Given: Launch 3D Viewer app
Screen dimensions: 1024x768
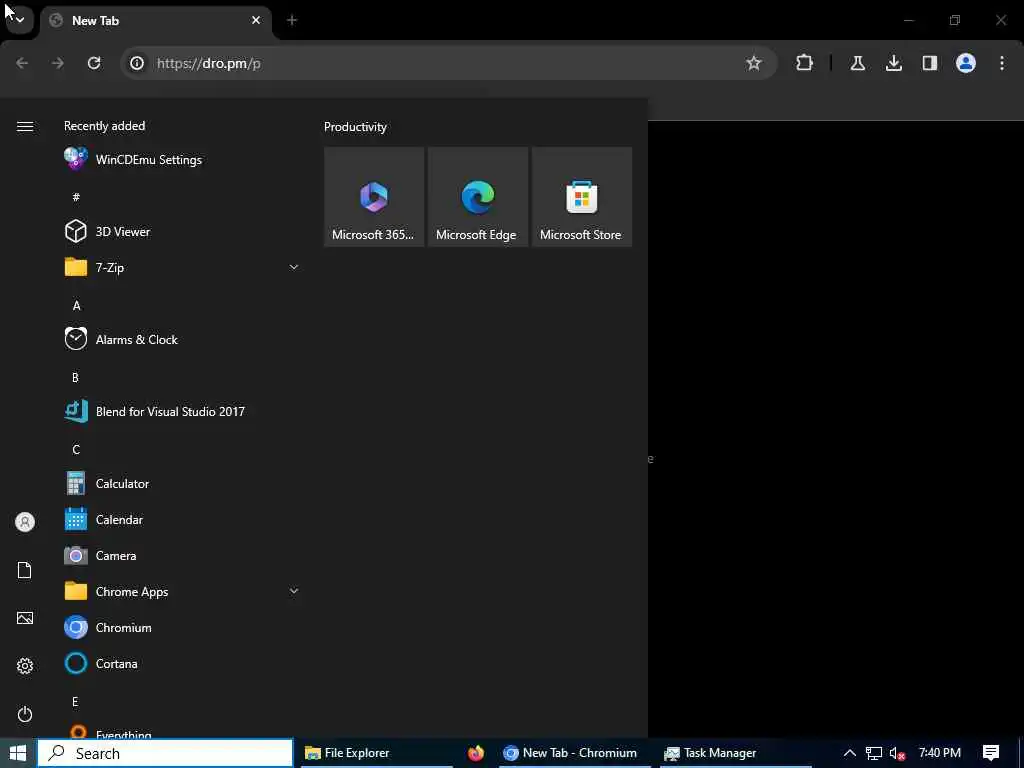Looking at the screenshot, I should pyautogui.click(x=183, y=231).
